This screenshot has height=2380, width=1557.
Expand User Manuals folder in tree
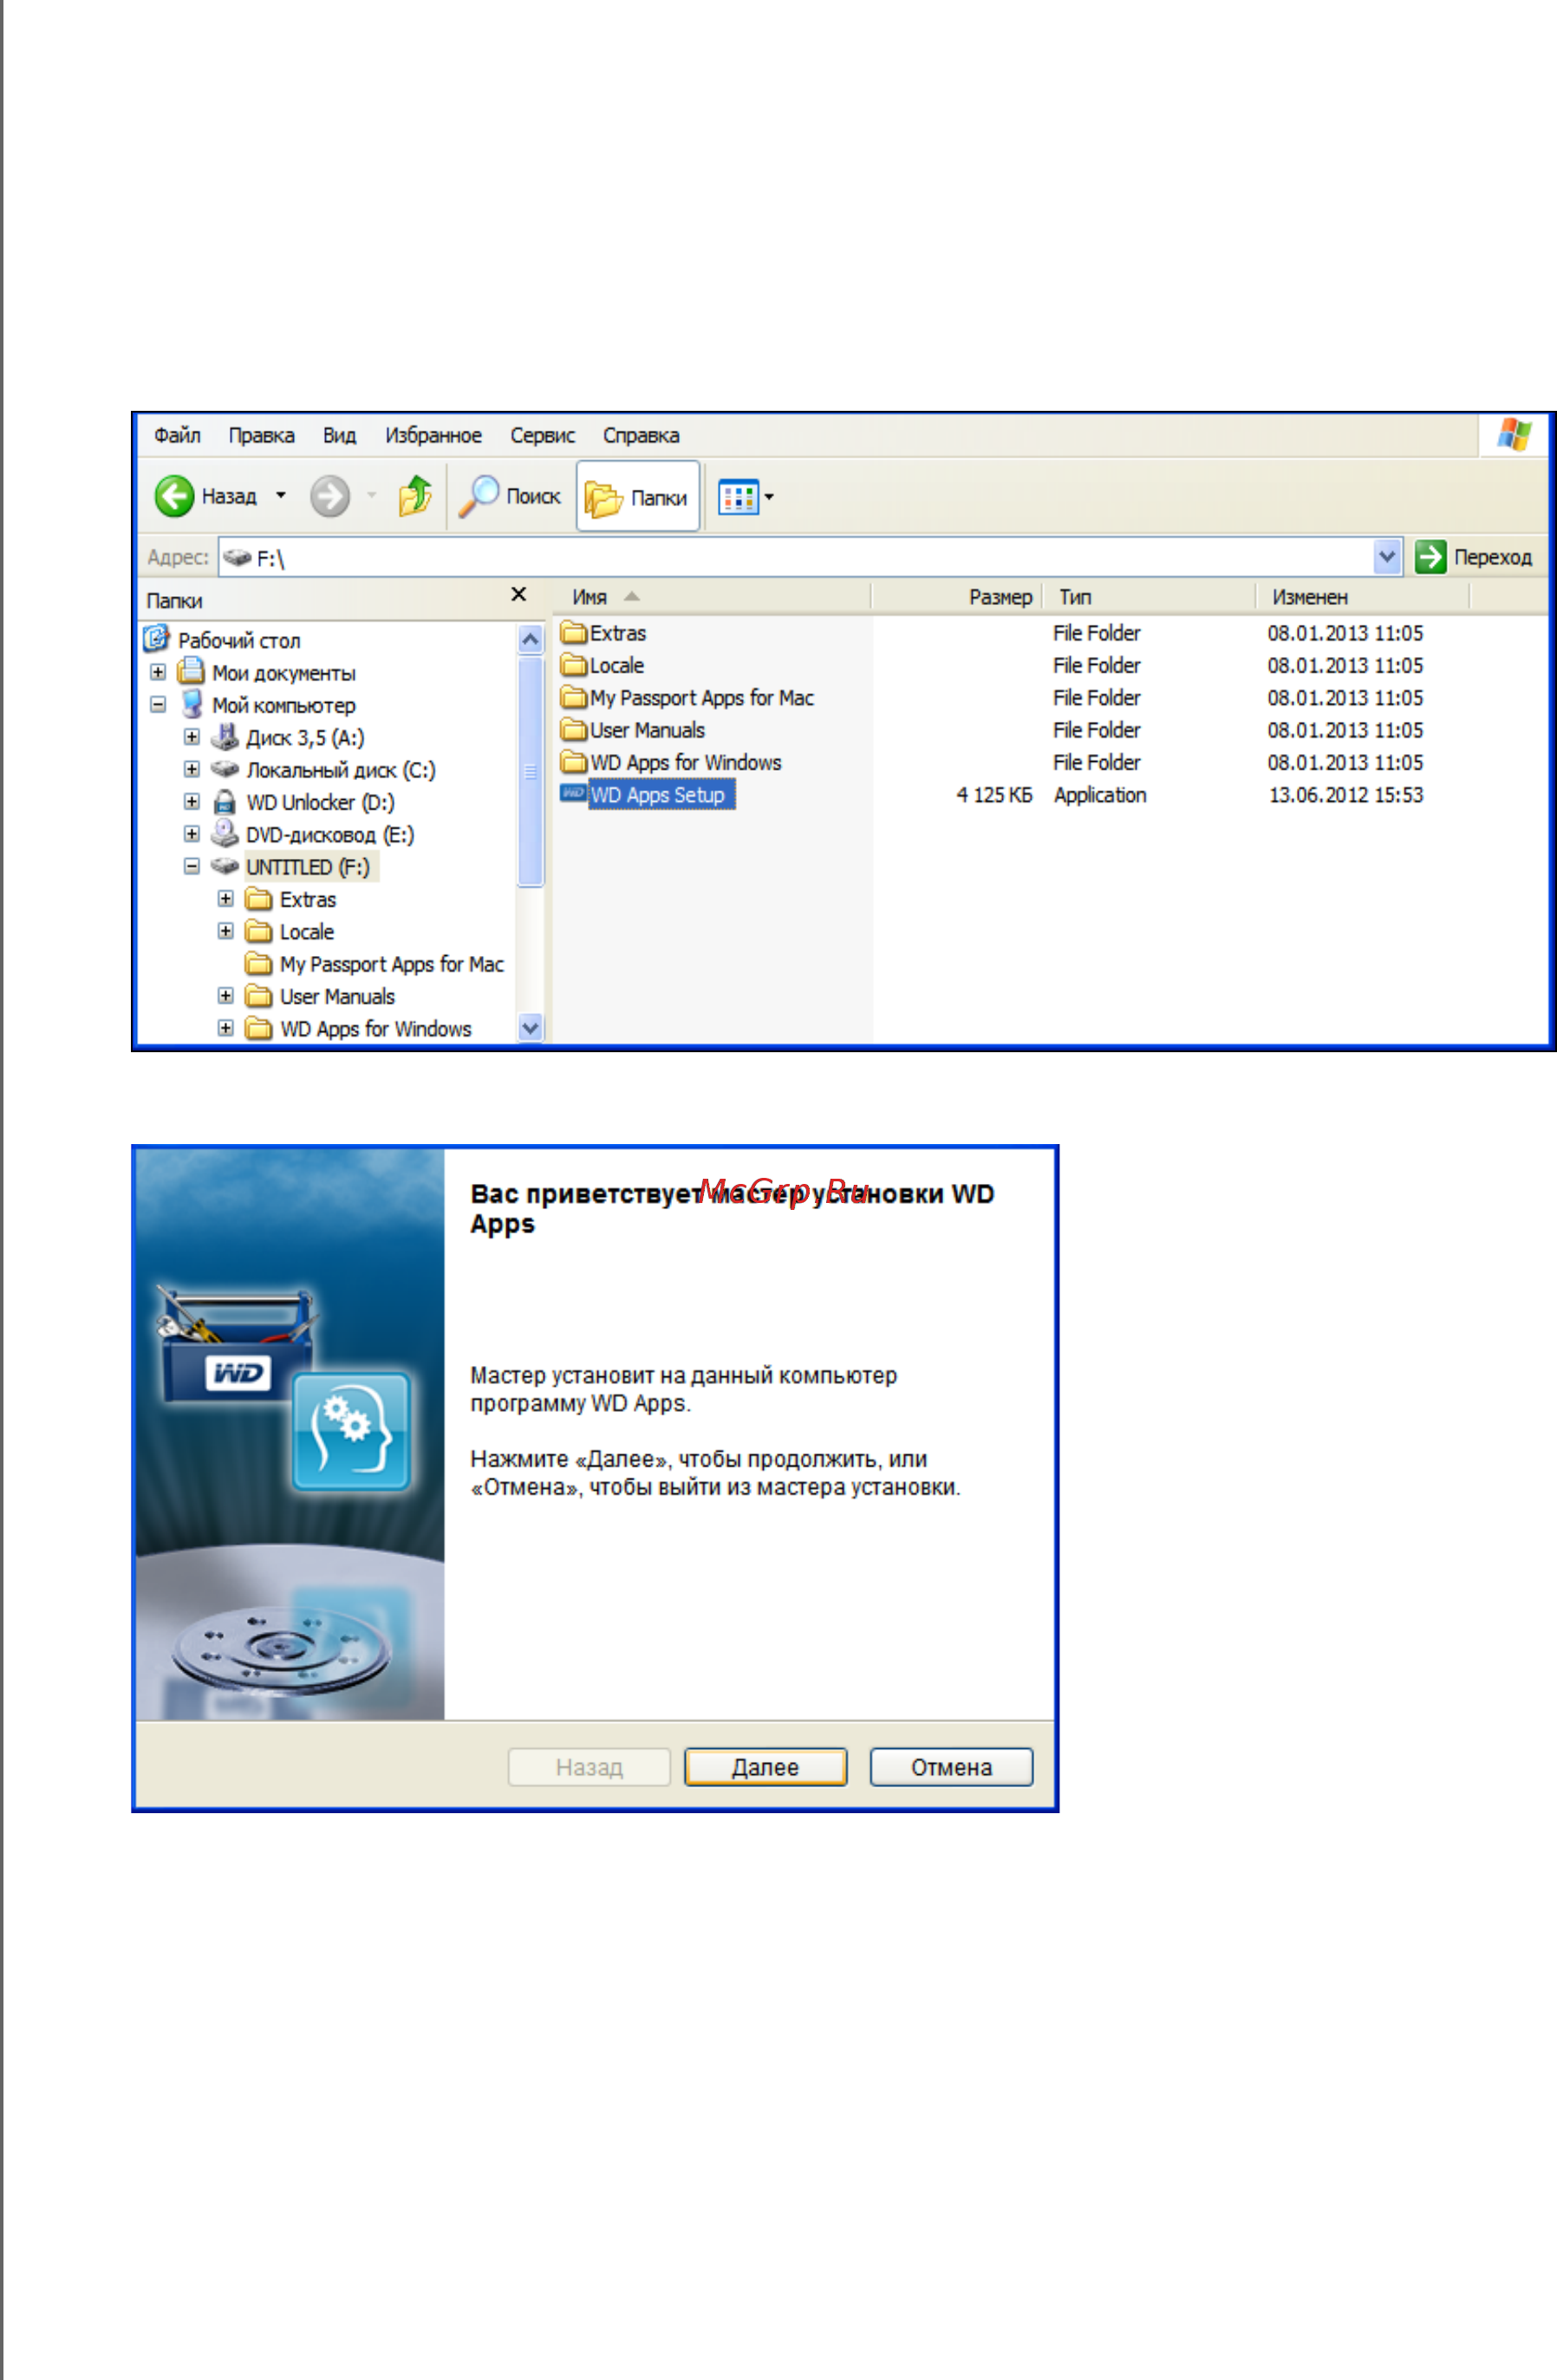point(226,996)
